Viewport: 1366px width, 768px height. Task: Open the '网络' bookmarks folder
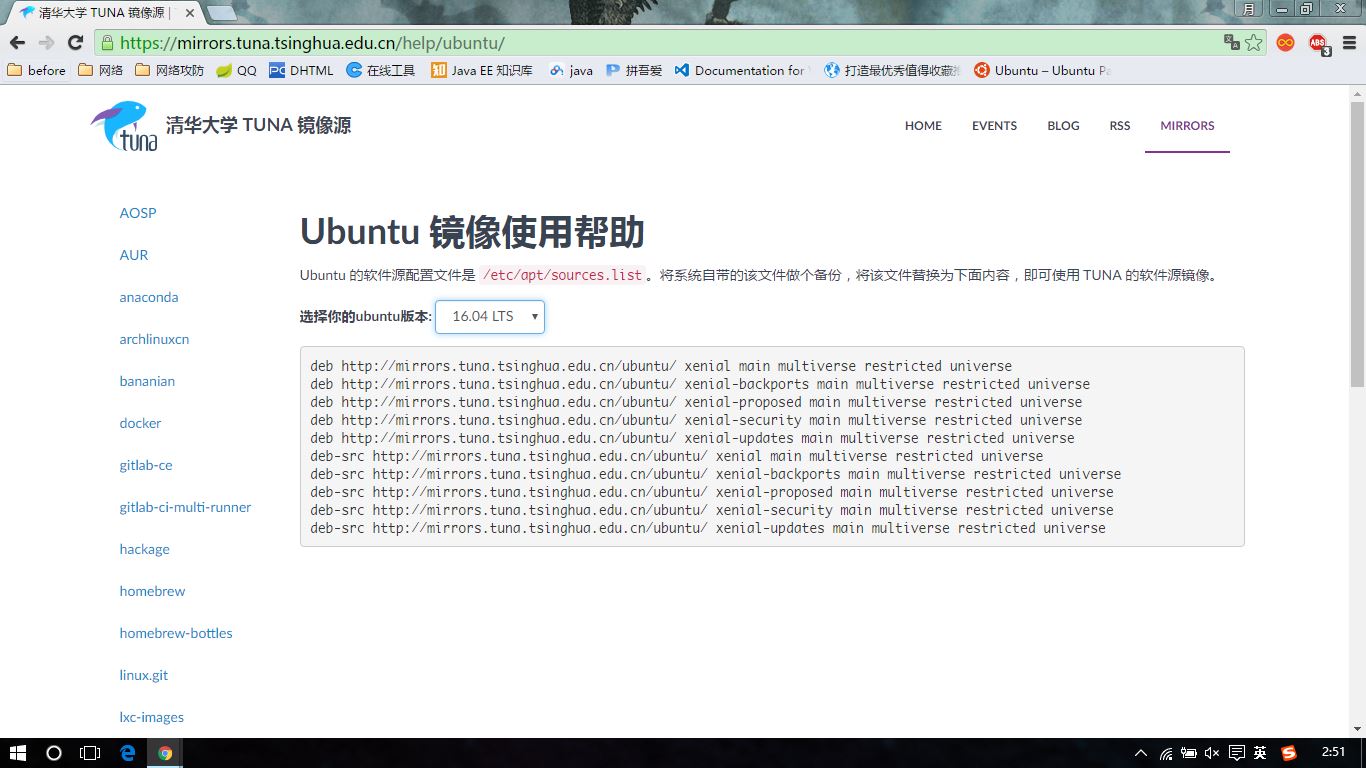pyautogui.click(x=101, y=70)
